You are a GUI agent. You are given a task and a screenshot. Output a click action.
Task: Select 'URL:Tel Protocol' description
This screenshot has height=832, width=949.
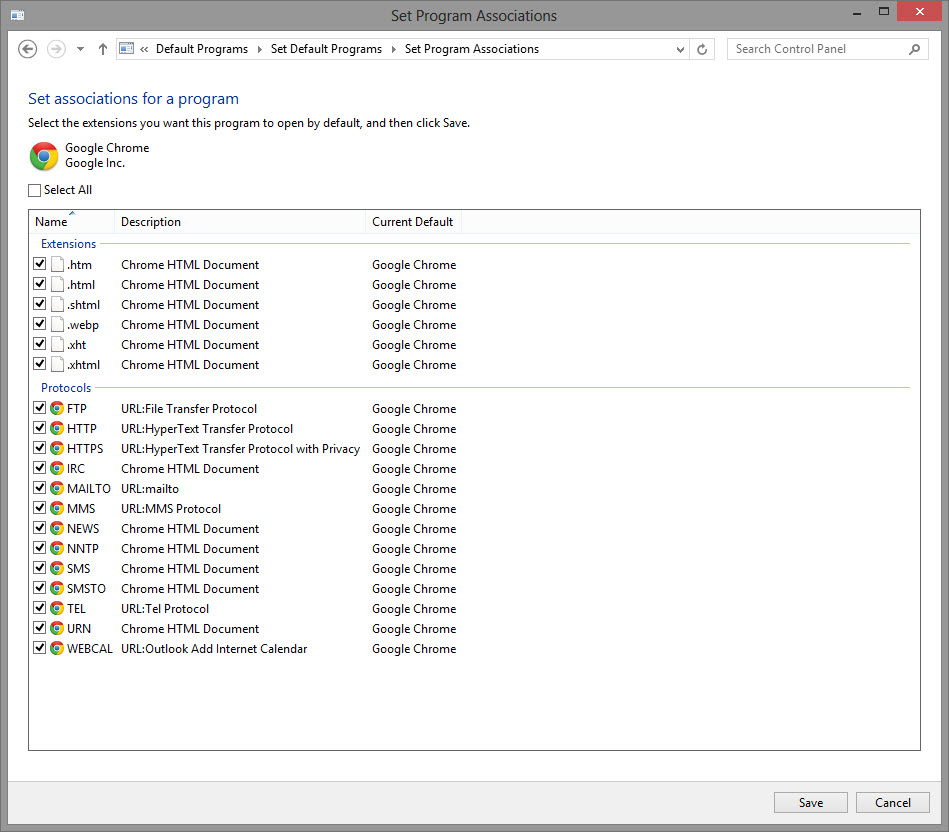point(165,609)
